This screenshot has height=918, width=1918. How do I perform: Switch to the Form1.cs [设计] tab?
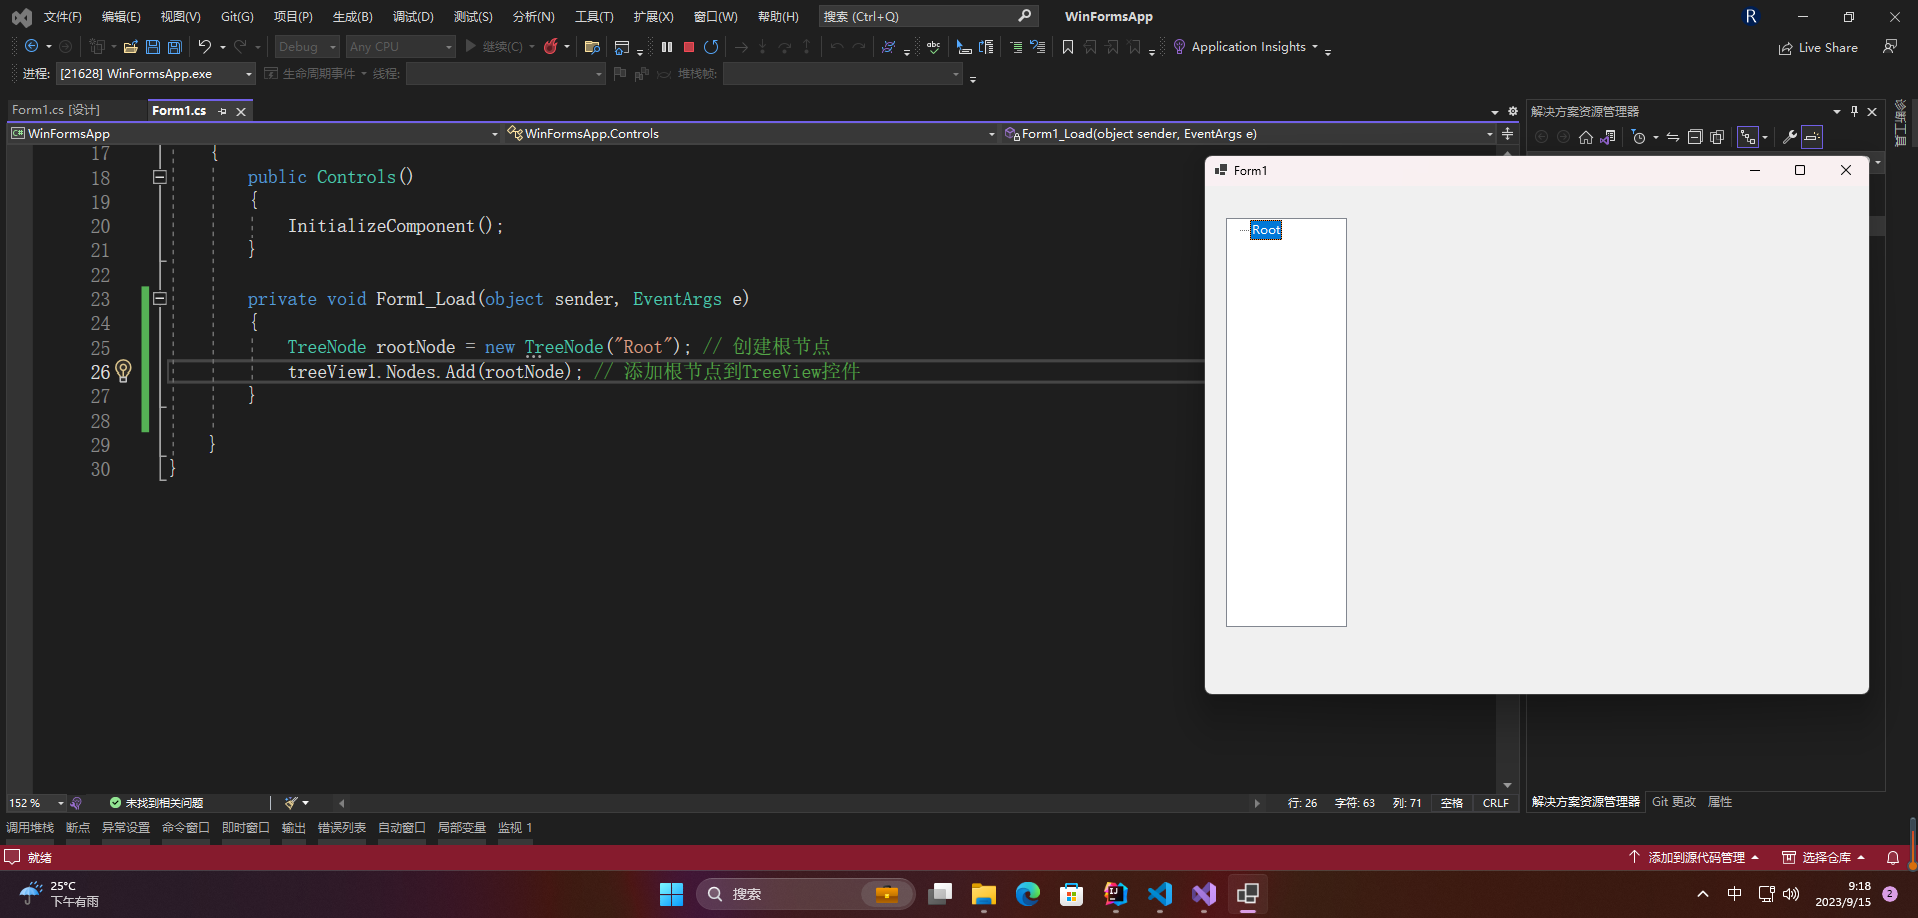click(56, 110)
